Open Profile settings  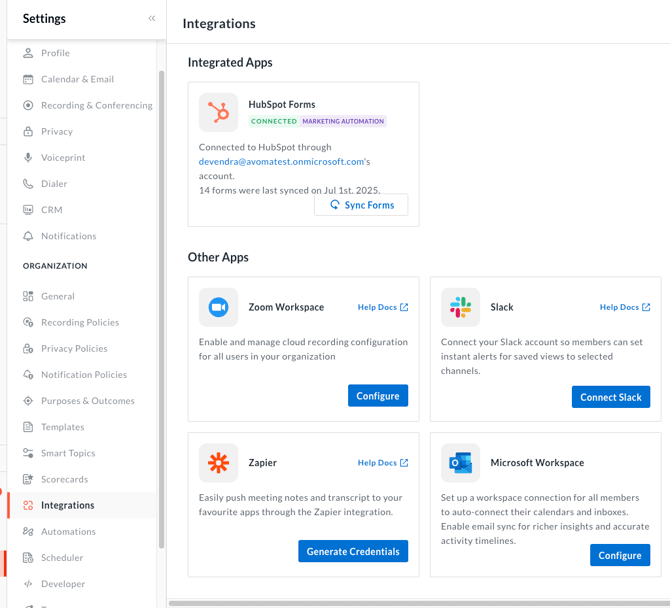point(55,53)
